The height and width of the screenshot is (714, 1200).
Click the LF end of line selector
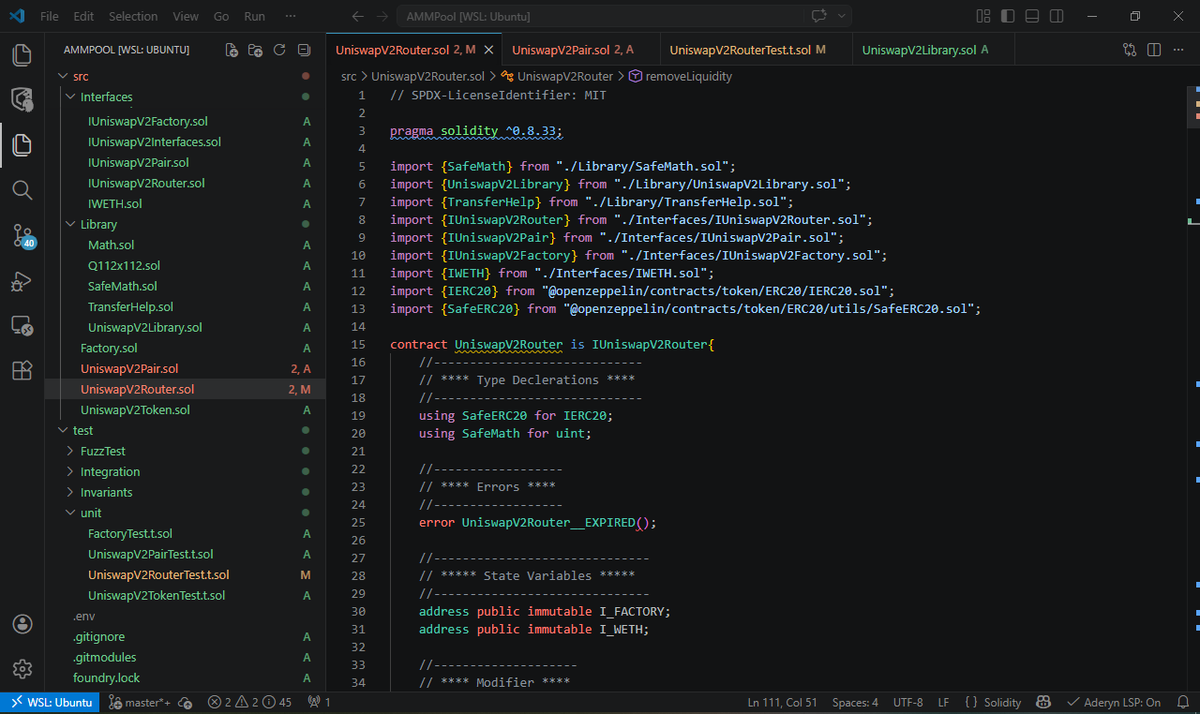(943, 702)
